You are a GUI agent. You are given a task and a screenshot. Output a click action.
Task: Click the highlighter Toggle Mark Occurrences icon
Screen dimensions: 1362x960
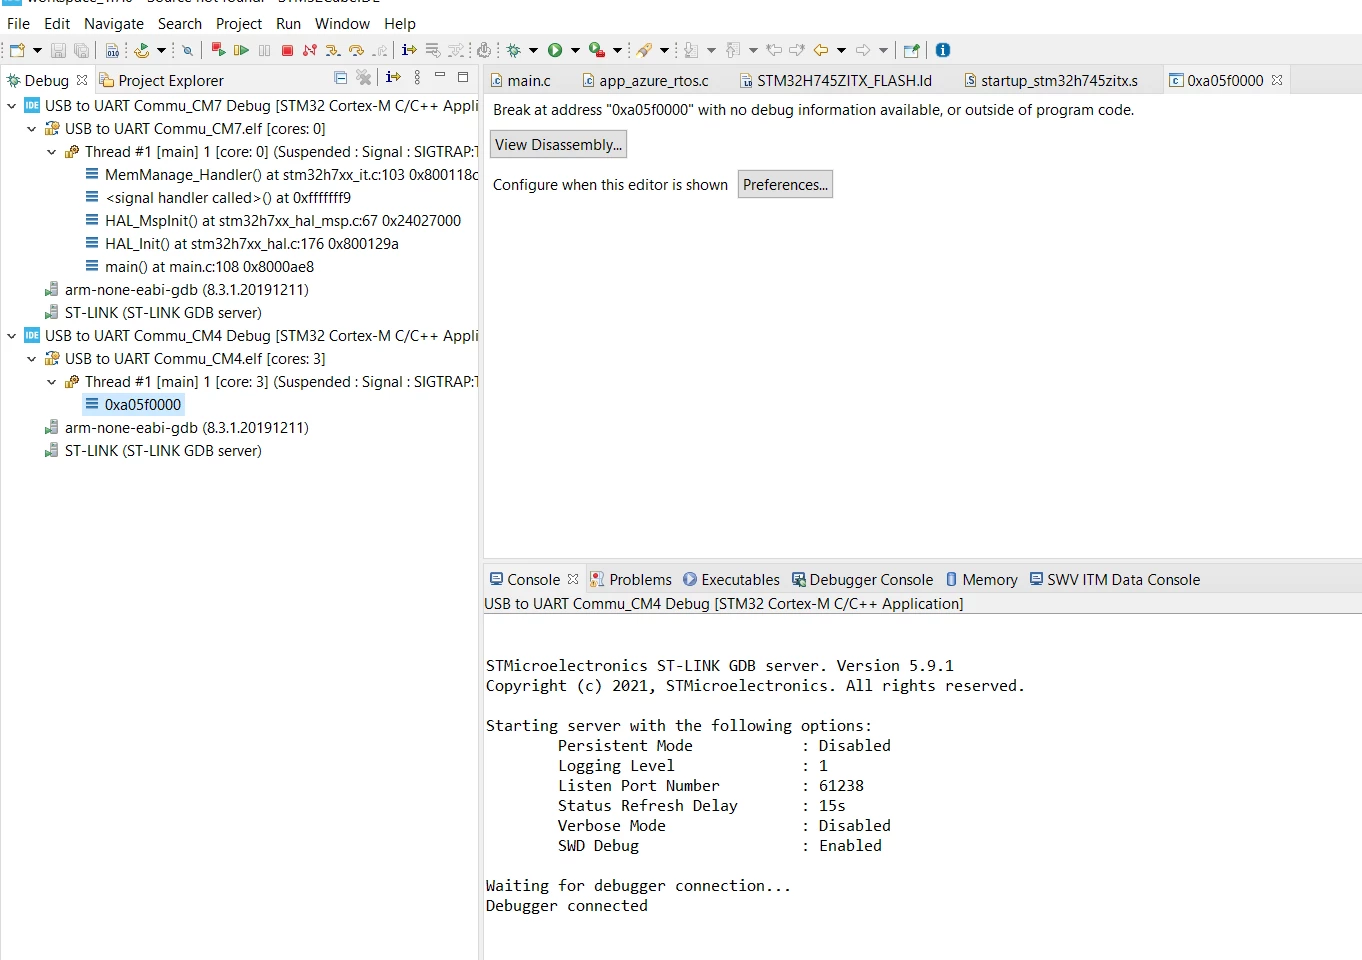point(644,50)
